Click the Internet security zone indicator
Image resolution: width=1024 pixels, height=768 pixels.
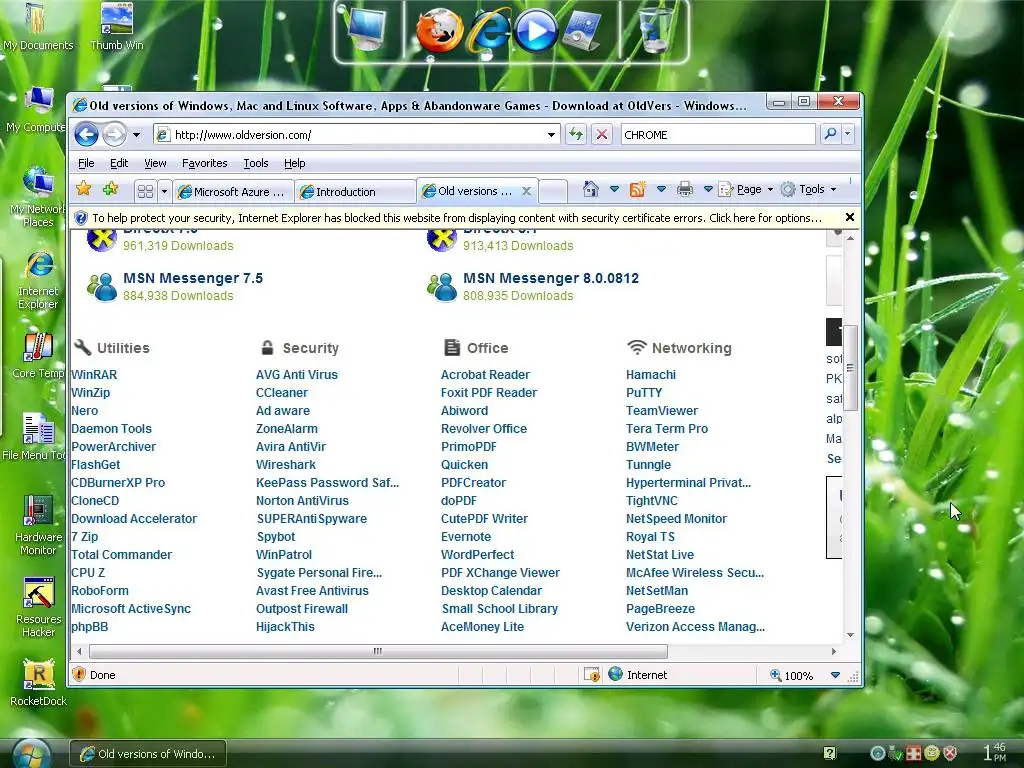tap(638, 675)
